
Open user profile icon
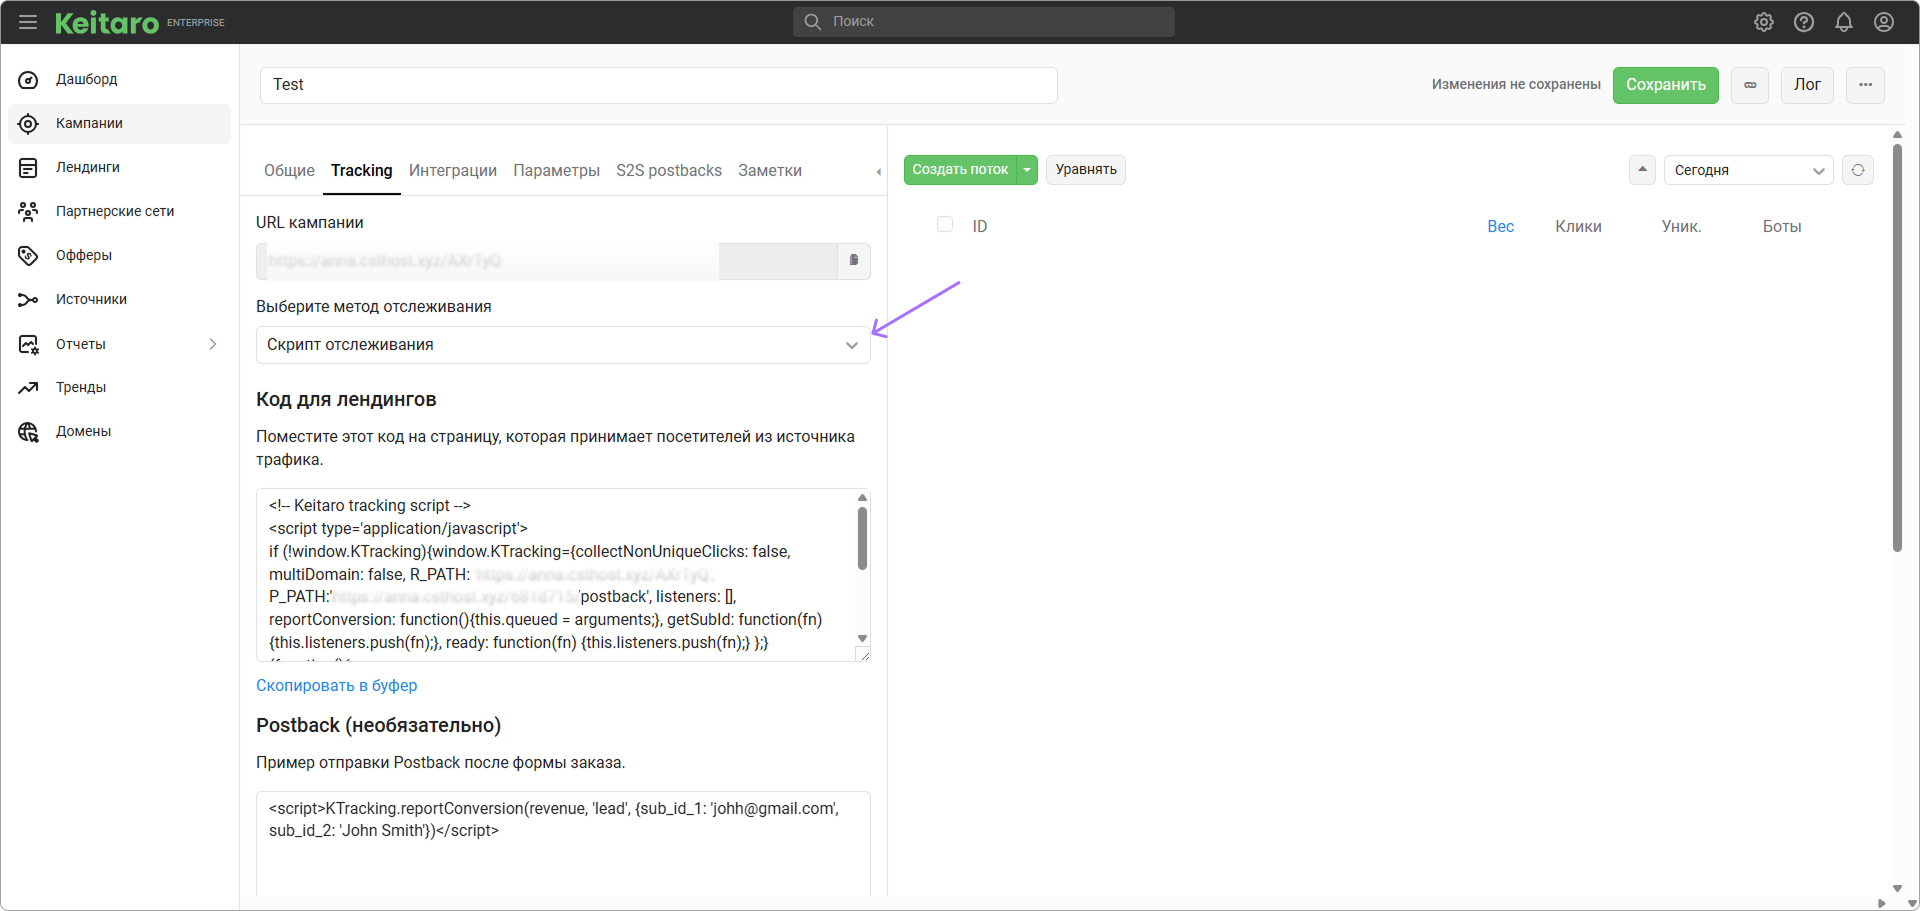coord(1884,22)
